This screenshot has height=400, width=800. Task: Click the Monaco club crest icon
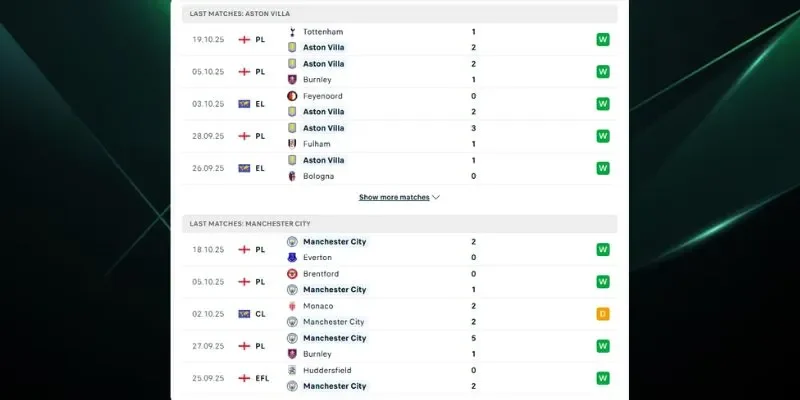(x=292, y=306)
